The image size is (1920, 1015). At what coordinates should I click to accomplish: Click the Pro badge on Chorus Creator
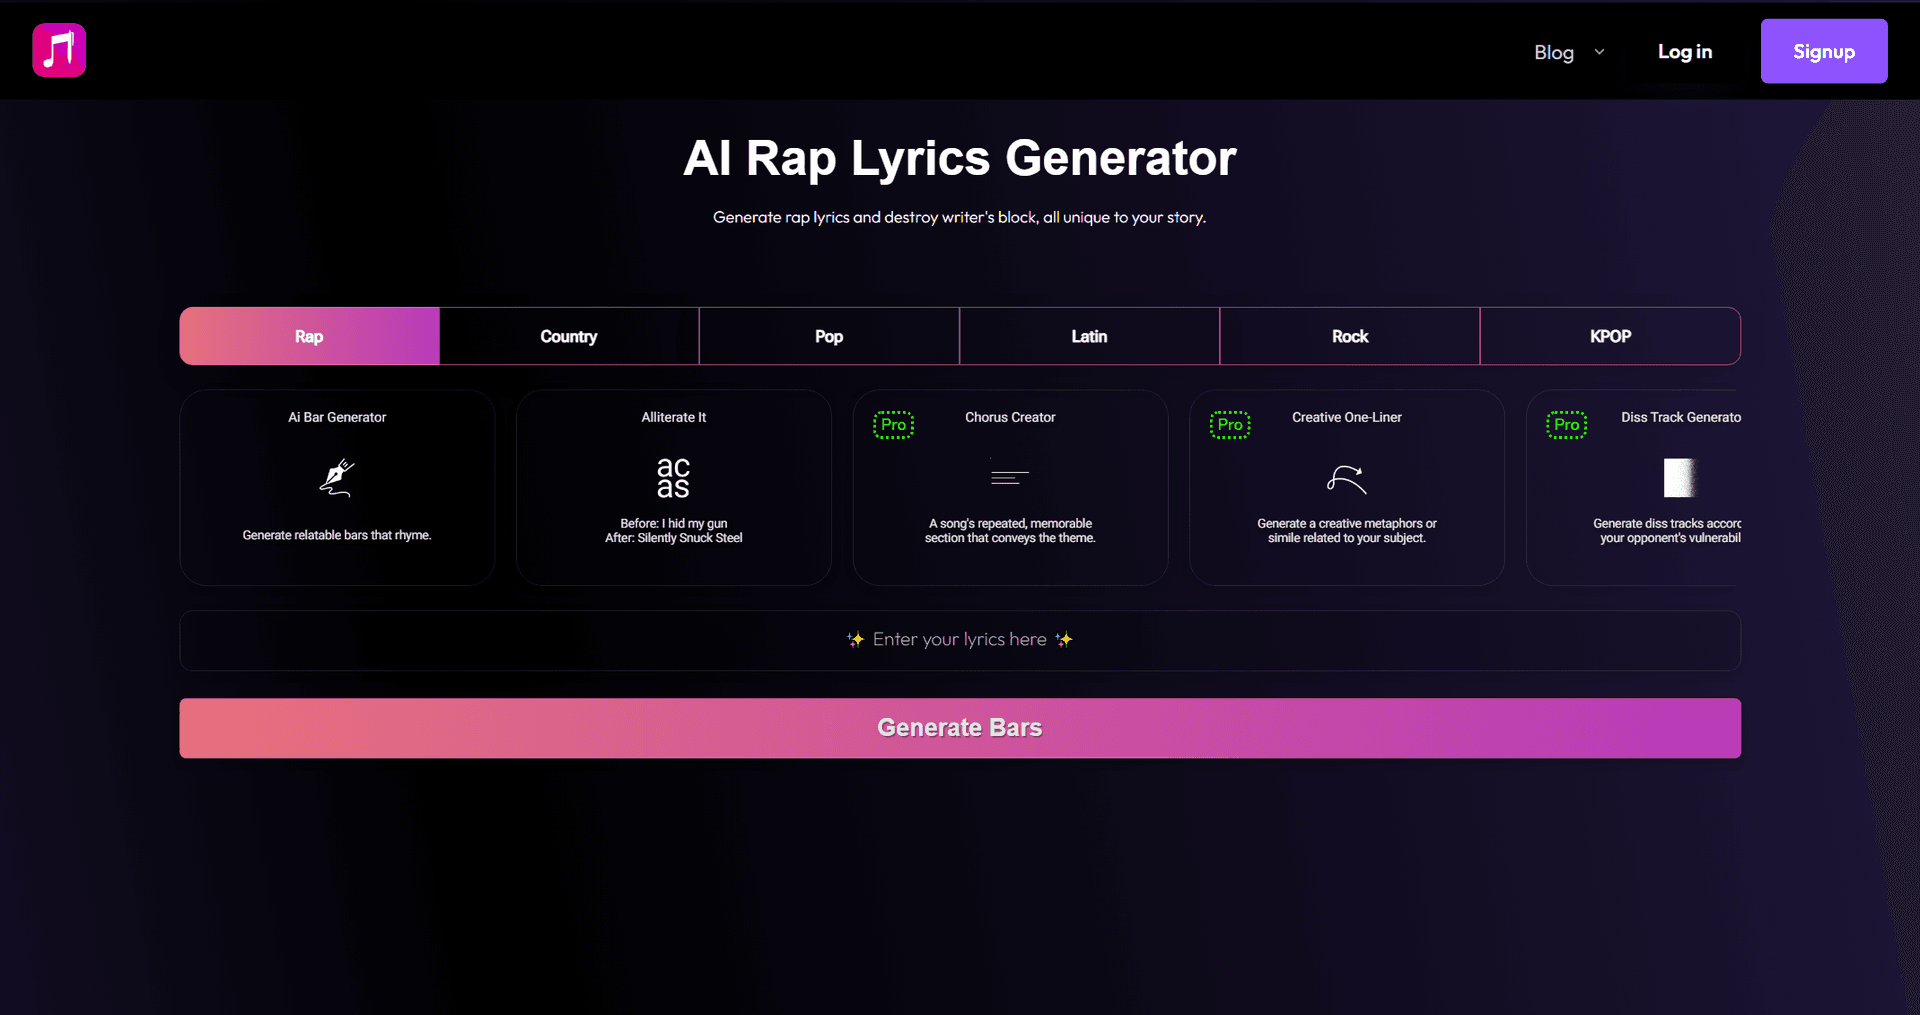click(x=893, y=424)
